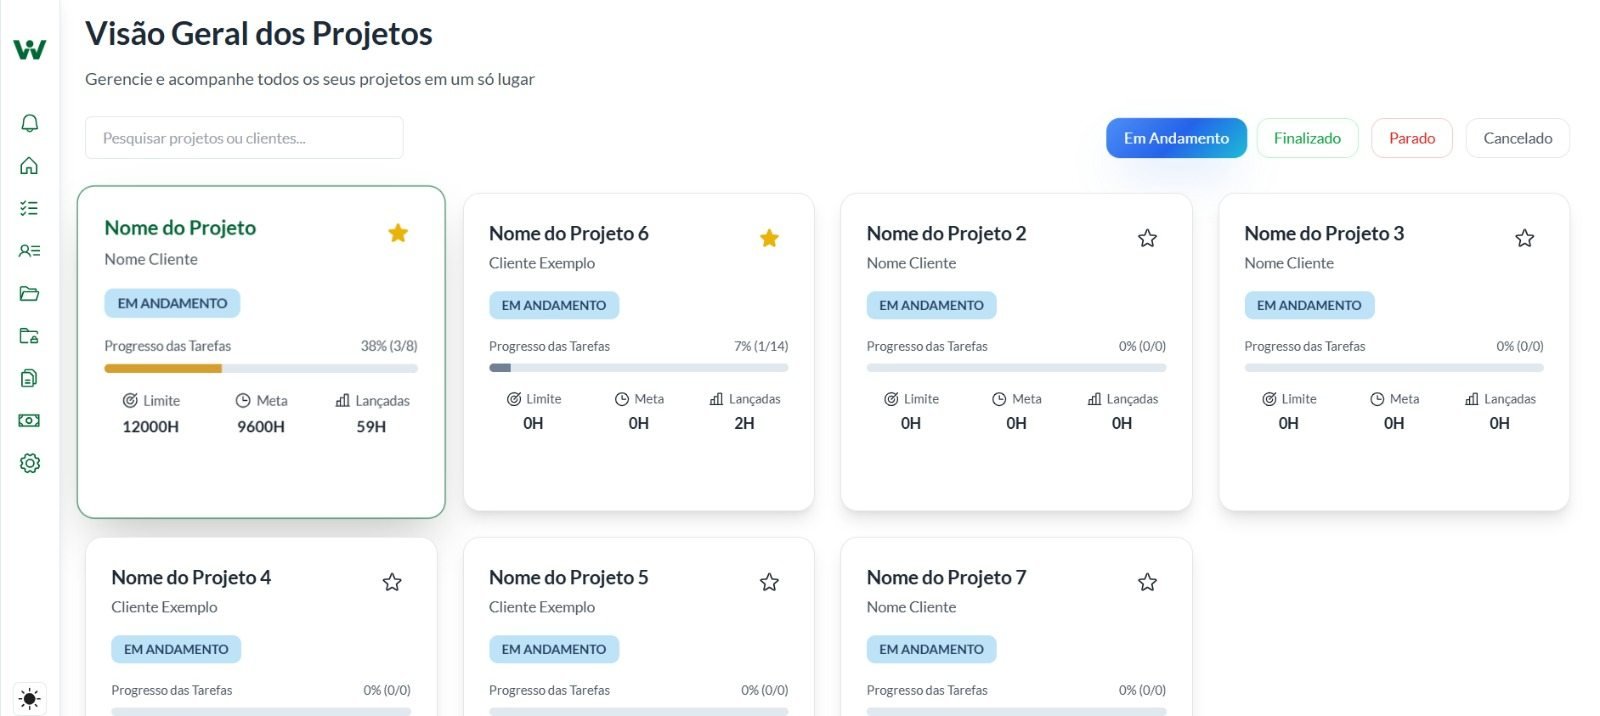Open the Nome do Projeto 6 title
This screenshot has height=716, width=1600.
pos(569,233)
